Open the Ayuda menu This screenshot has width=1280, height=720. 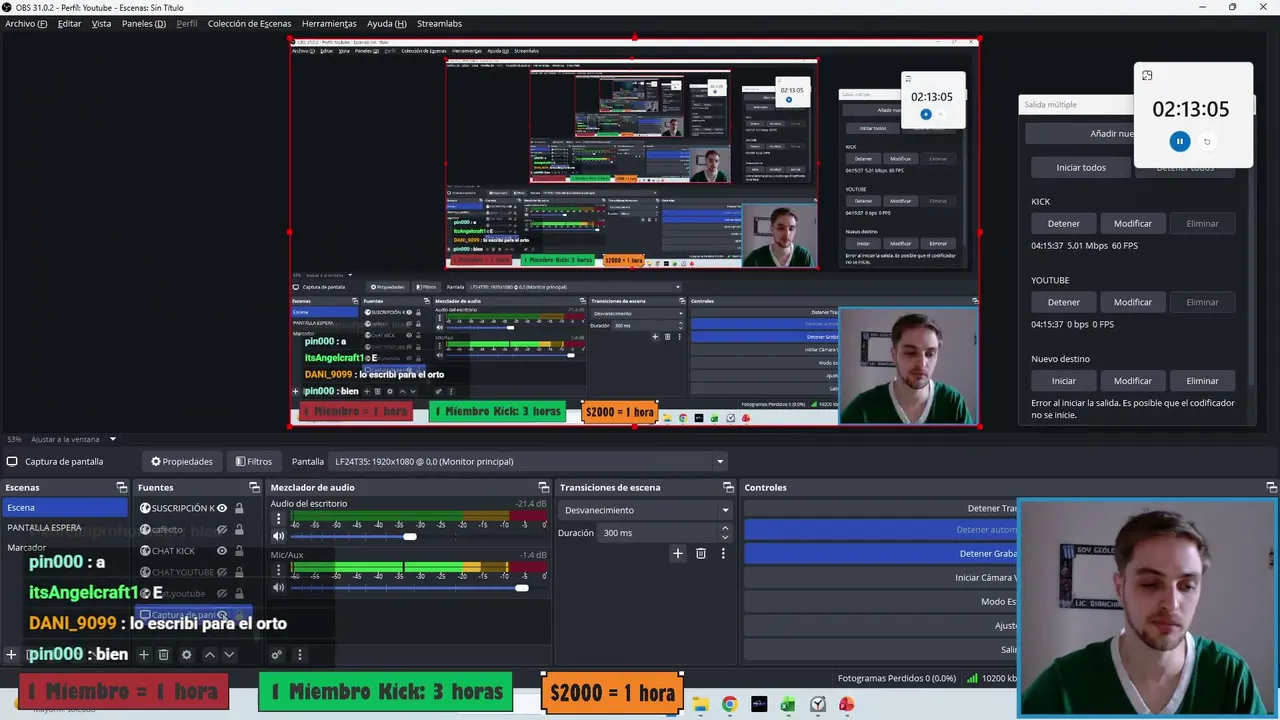click(386, 23)
